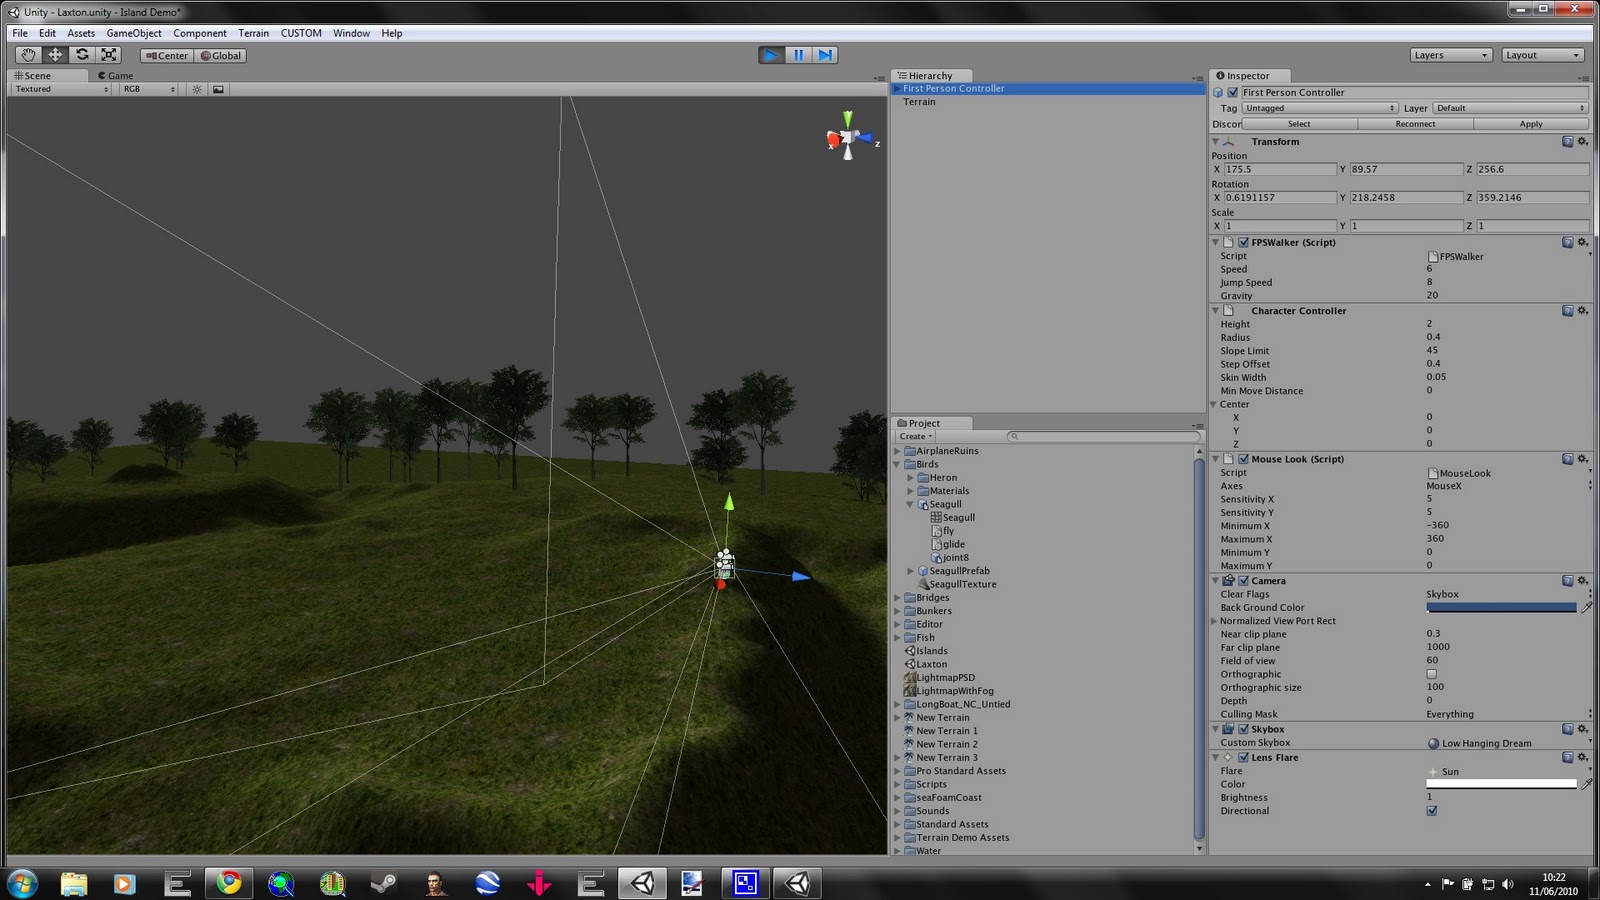Open the Camera component gear settings menu
The image size is (1600, 900).
pos(1581,580)
